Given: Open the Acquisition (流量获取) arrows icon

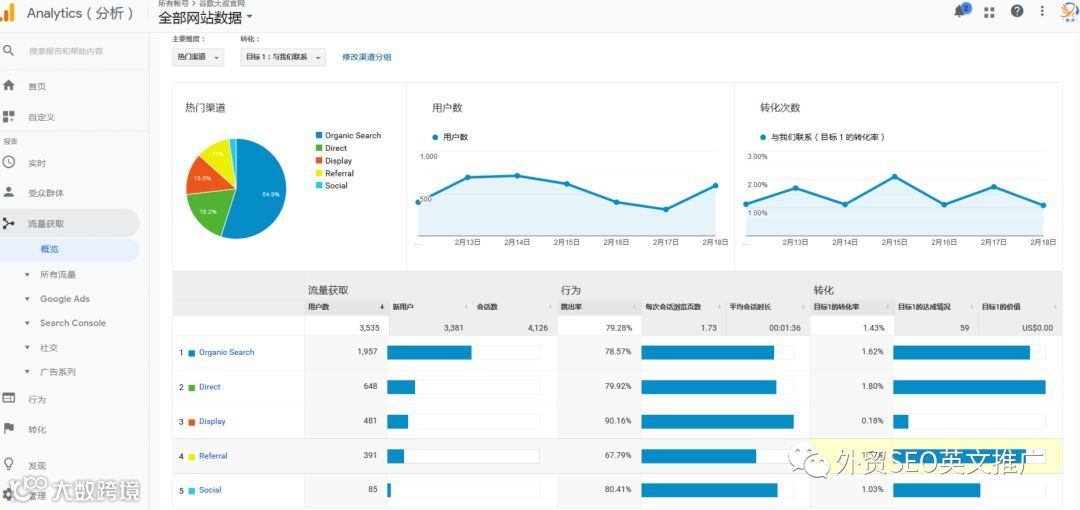Looking at the screenshot, I should (x=8, y=223).
